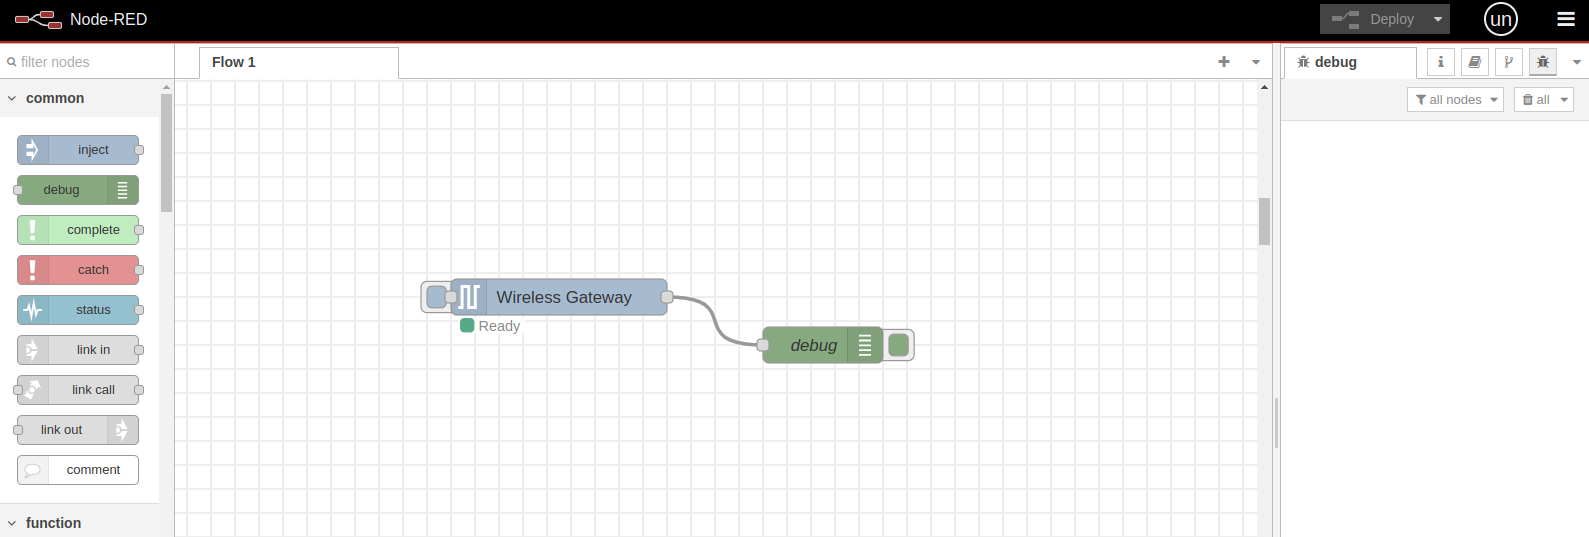Clear all debug messages button
Image resolution: width=1589 pixels, height=537 pixels.
tap(1536, 99)
